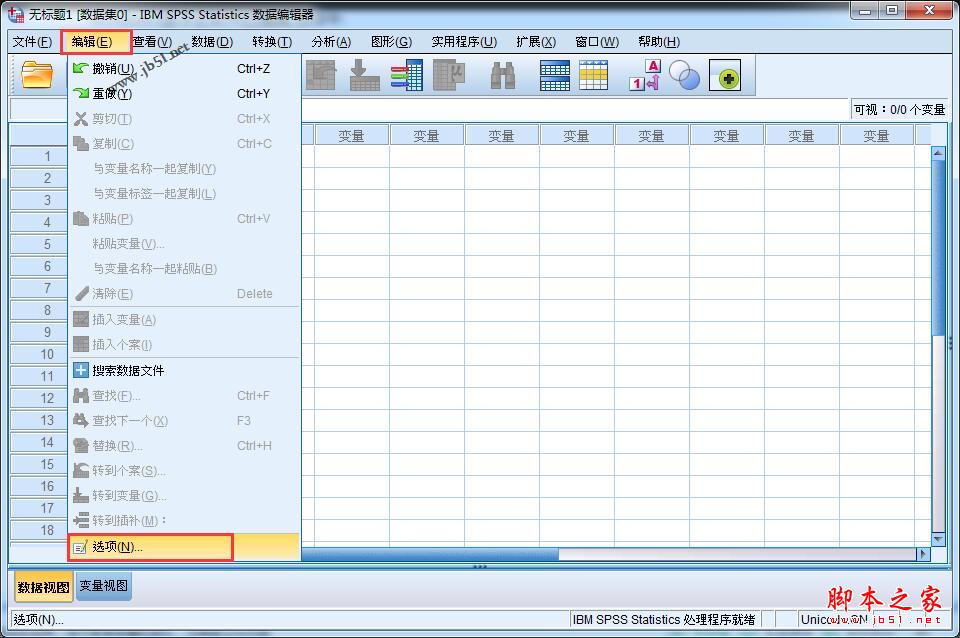This screenshot has width=960, height=638.
Task: Open the 窗口(W) menu
Action: point(597,42)
